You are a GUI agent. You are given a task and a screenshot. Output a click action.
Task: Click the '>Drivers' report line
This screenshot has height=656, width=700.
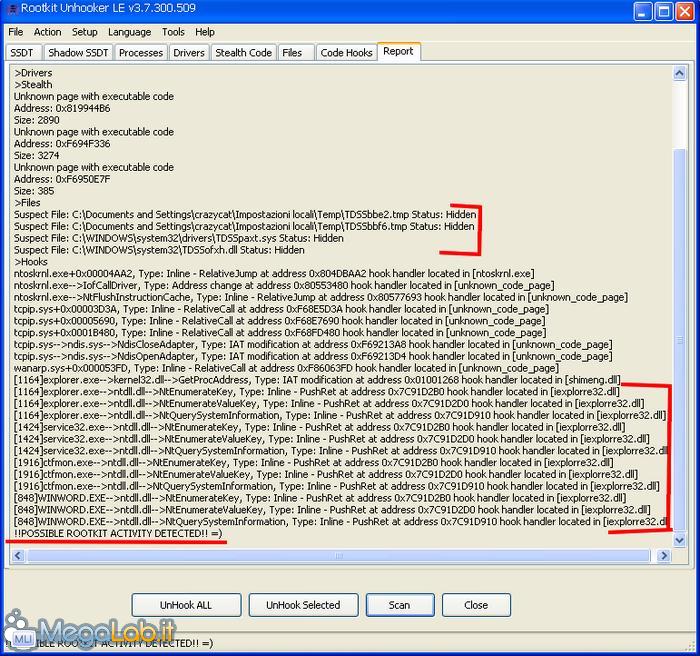(33, 73)
